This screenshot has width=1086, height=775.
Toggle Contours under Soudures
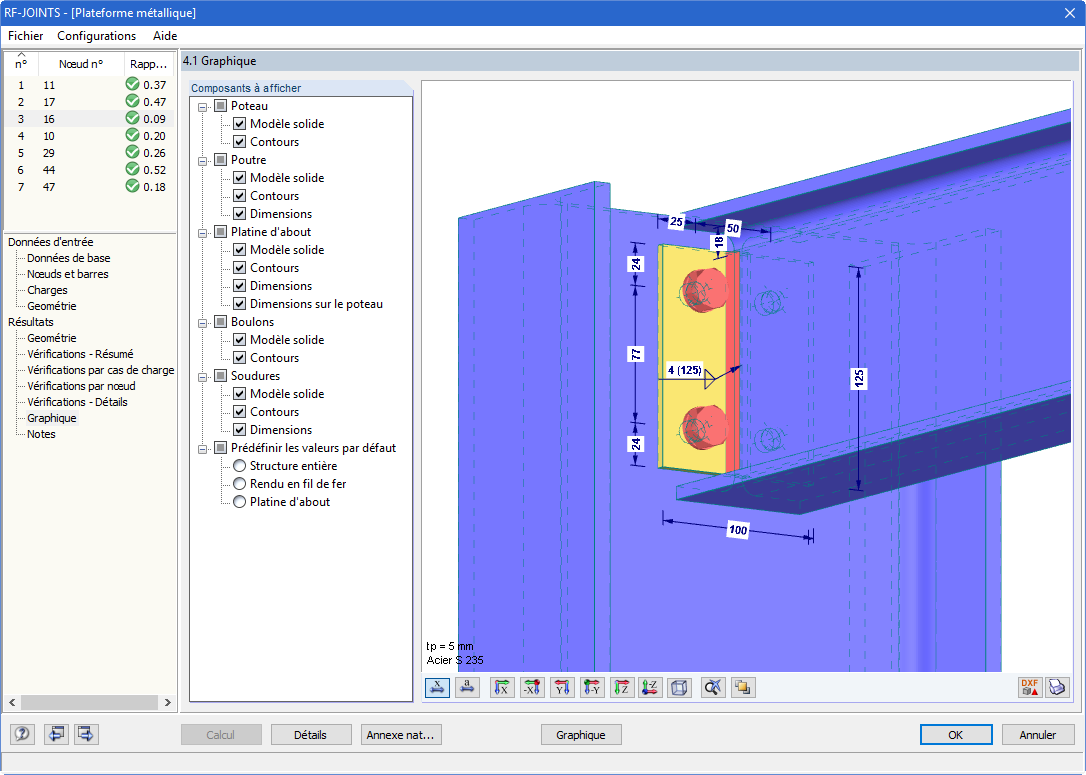240,412
